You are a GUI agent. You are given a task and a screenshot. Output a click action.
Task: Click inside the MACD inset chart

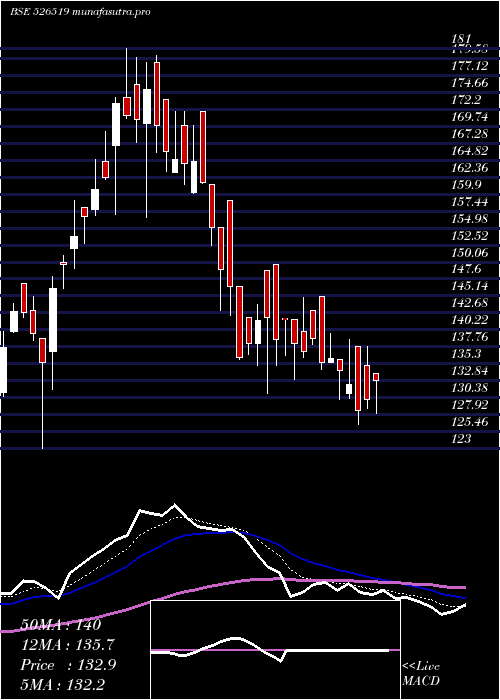click(275, 650)
